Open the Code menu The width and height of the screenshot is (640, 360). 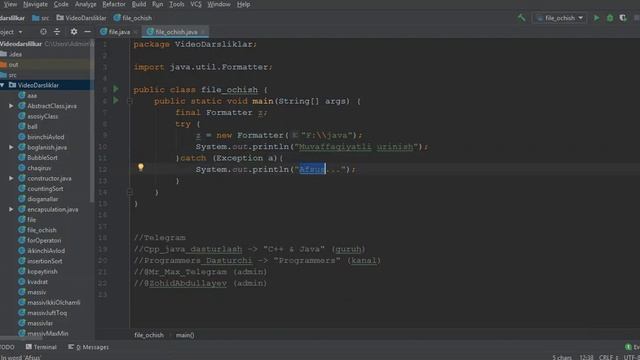[61, 4]
